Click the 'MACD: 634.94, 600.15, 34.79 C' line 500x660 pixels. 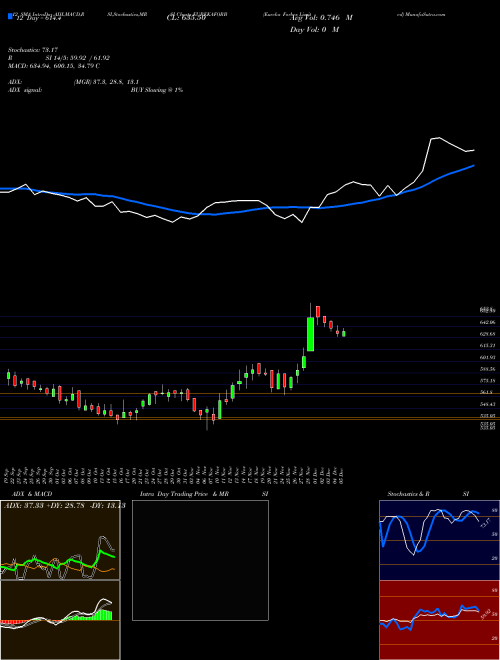(54, 66)
